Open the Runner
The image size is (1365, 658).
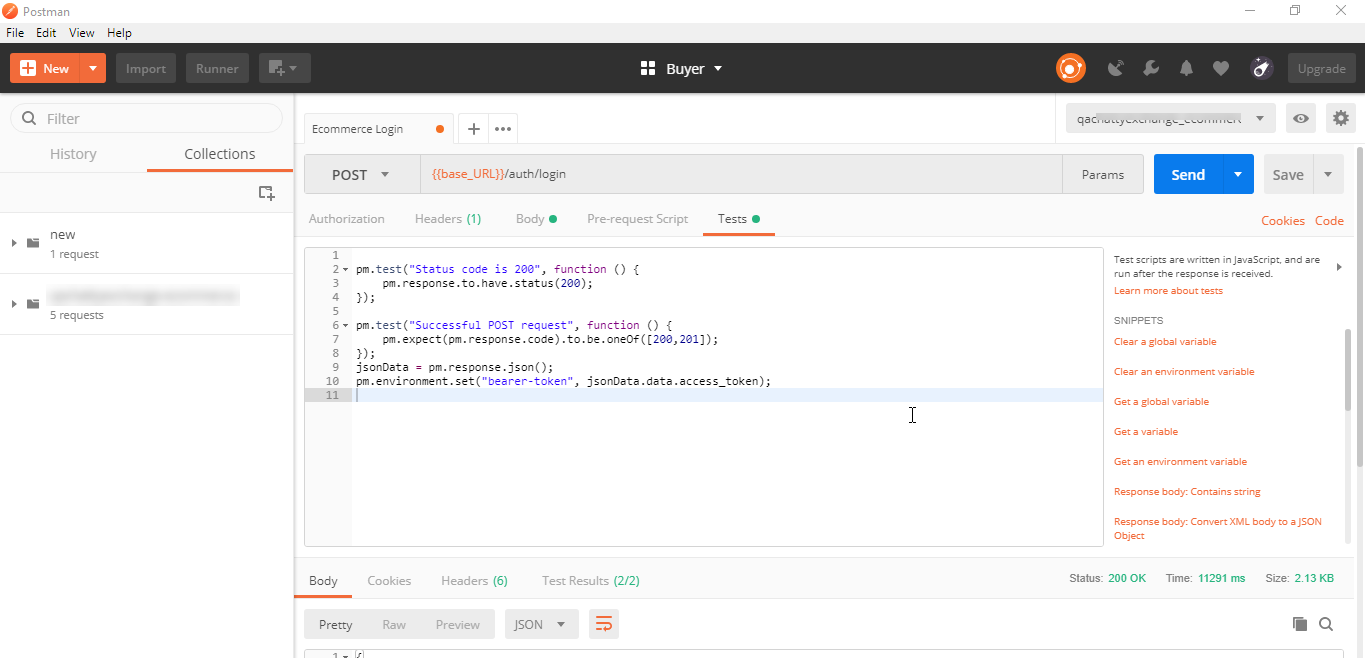(217, 68)
